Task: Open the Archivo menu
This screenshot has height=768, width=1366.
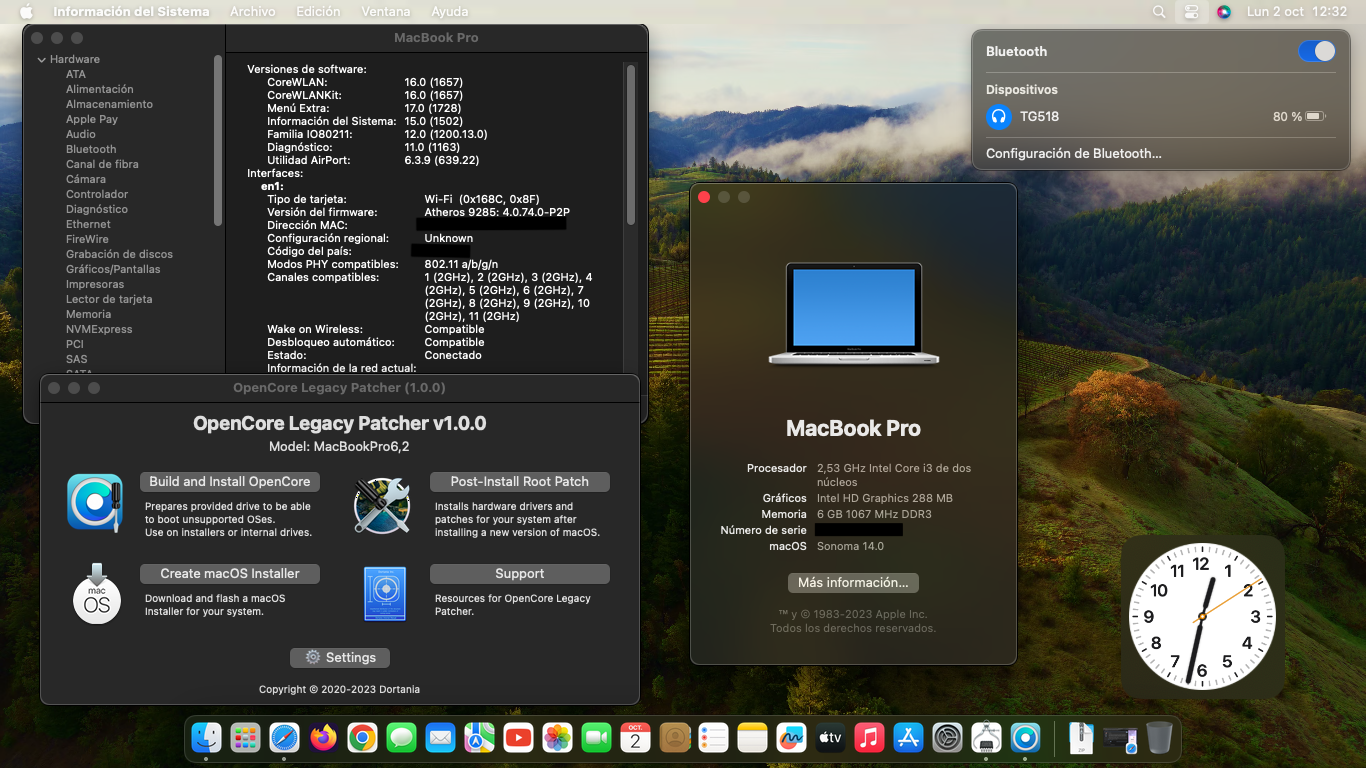Action: pos(253,12)
